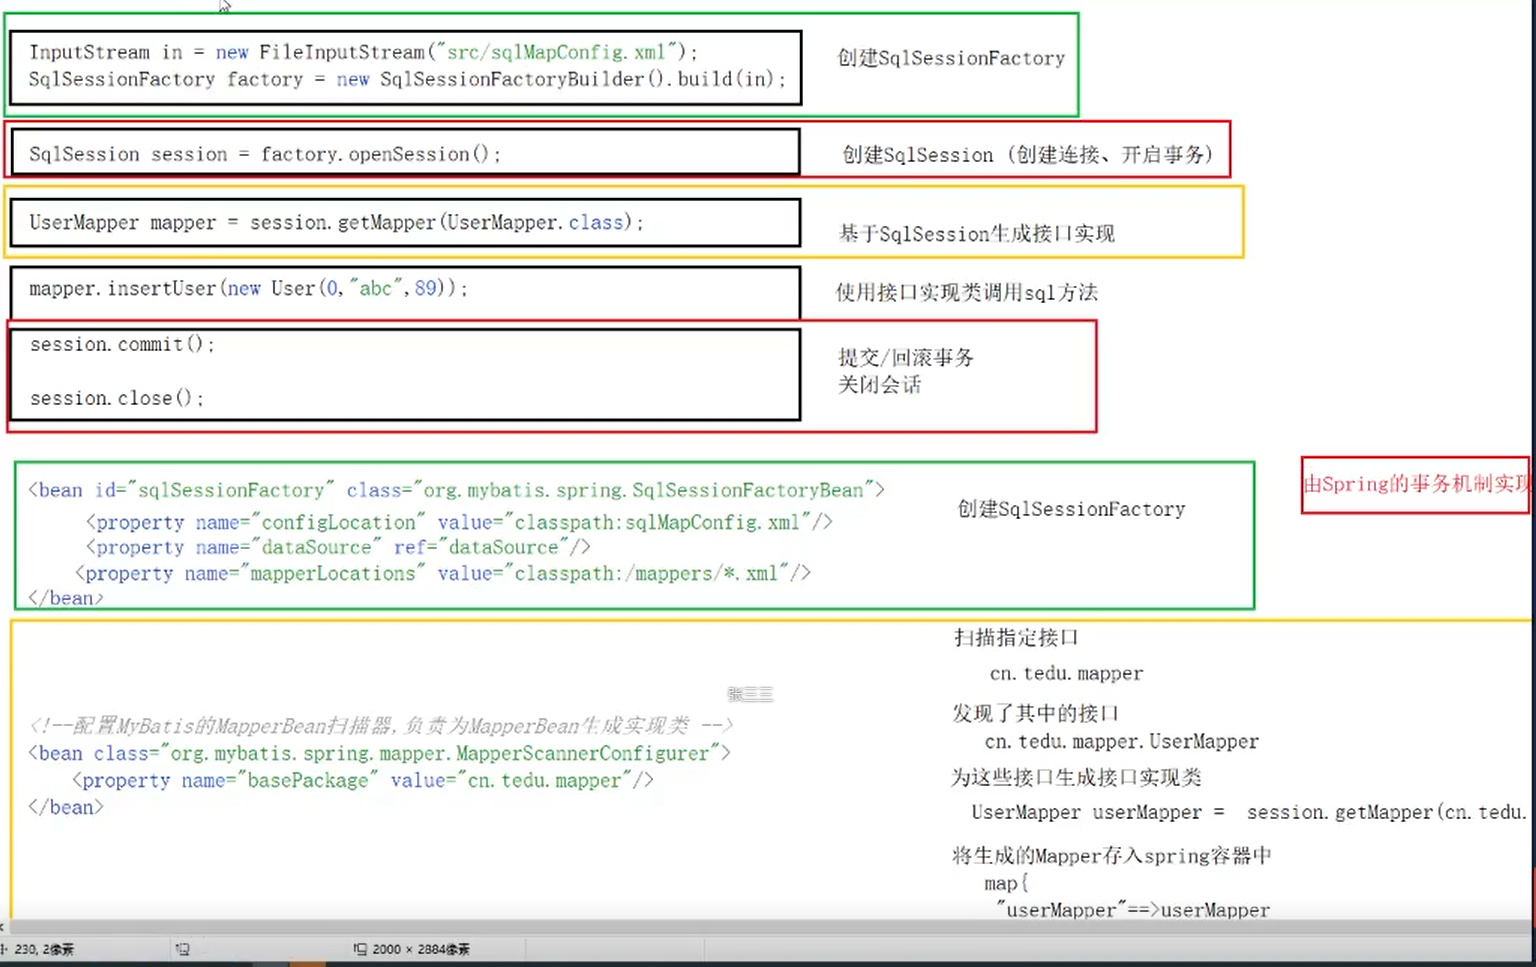This screenshot has height=967, width=1536.
Task: Click the property name="configLocation" line
Action: click(x=459, y=522)
